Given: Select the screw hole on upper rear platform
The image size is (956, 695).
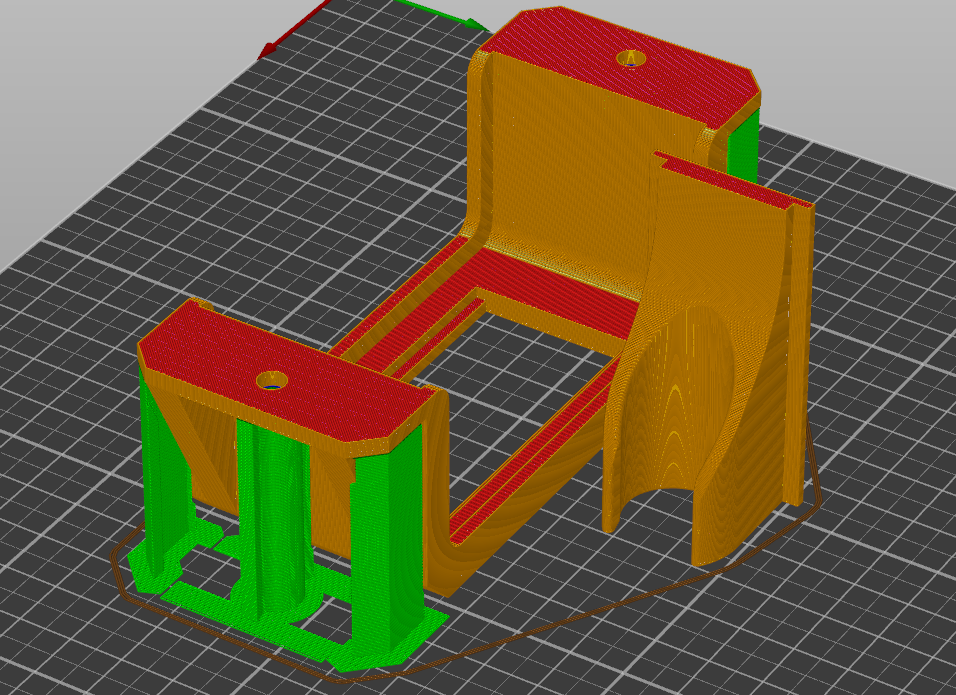Looking at the screenshot, I should click(x=632, y=59).
